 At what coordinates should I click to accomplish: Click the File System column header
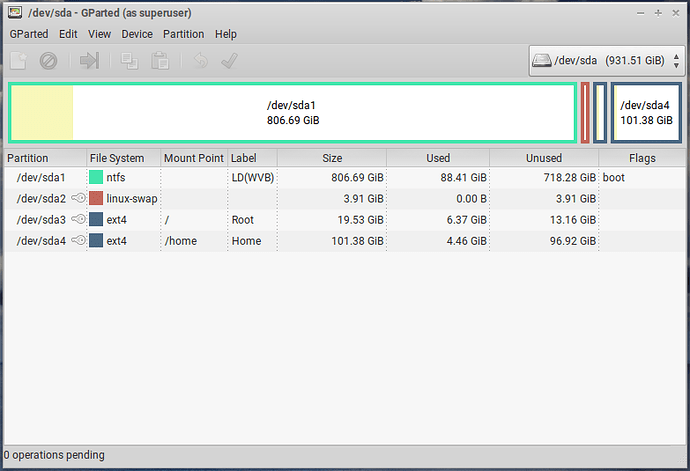point(124,158)
